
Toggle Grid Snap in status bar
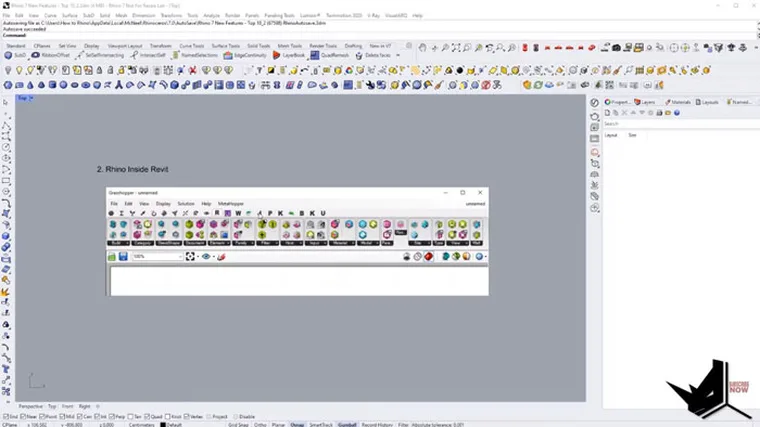238,425
